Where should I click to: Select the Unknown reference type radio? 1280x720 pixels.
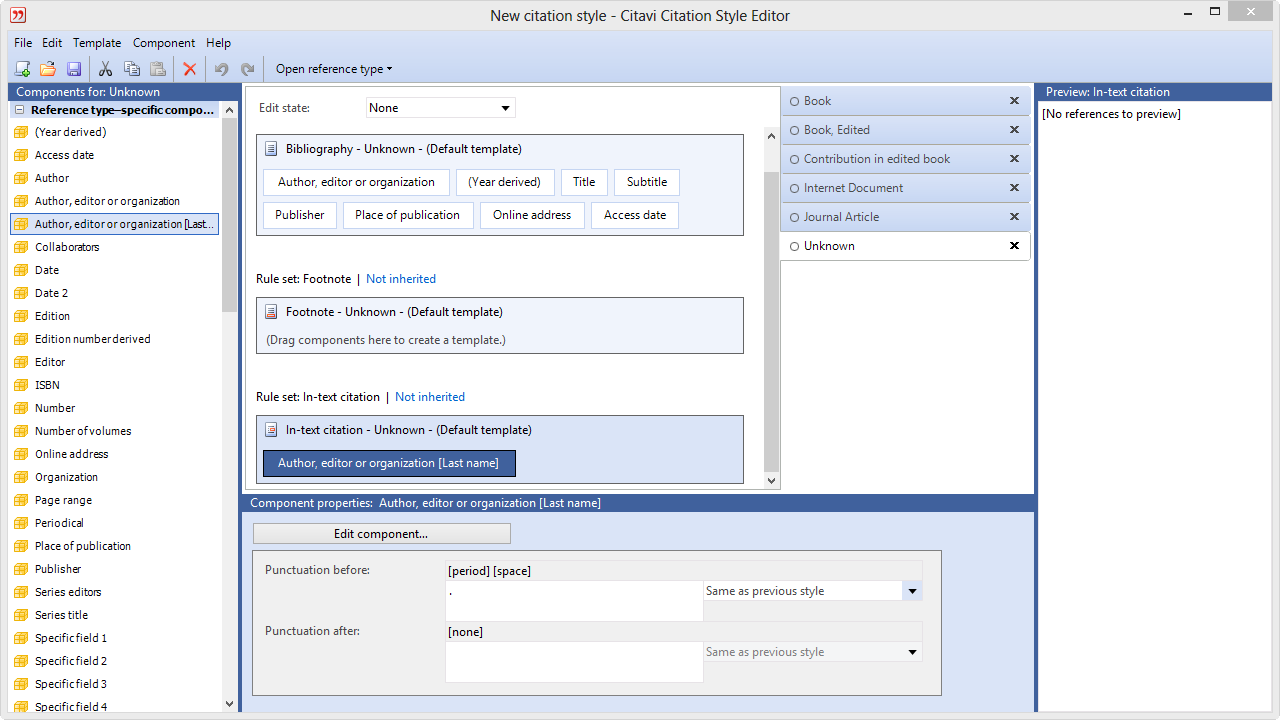[x=795, y=246]
